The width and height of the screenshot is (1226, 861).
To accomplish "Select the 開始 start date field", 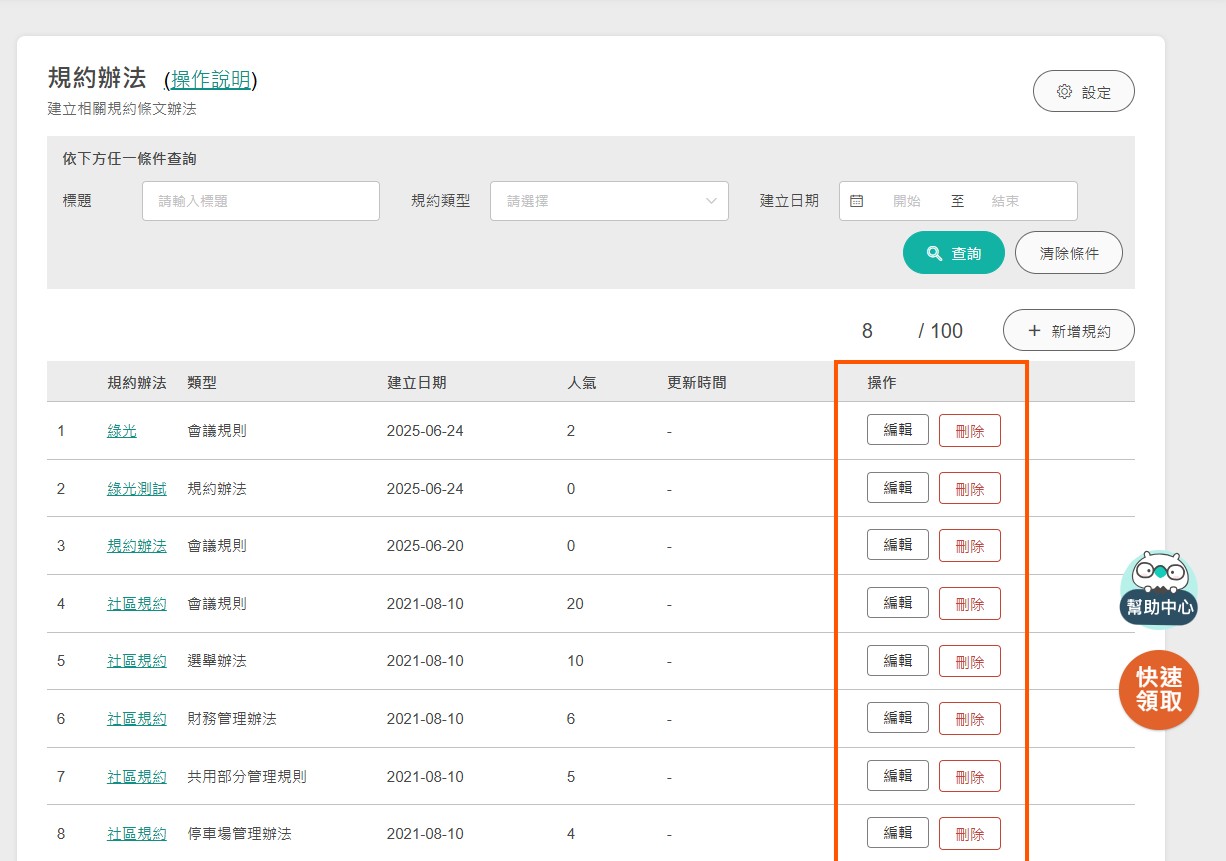I will (x=906, y=201).
